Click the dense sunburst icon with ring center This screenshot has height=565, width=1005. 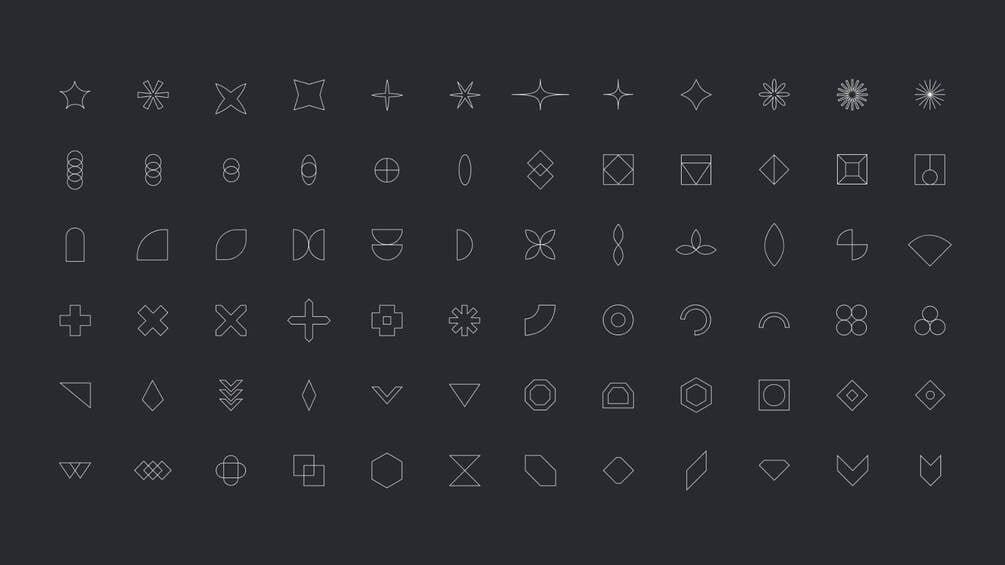point(852,95)
